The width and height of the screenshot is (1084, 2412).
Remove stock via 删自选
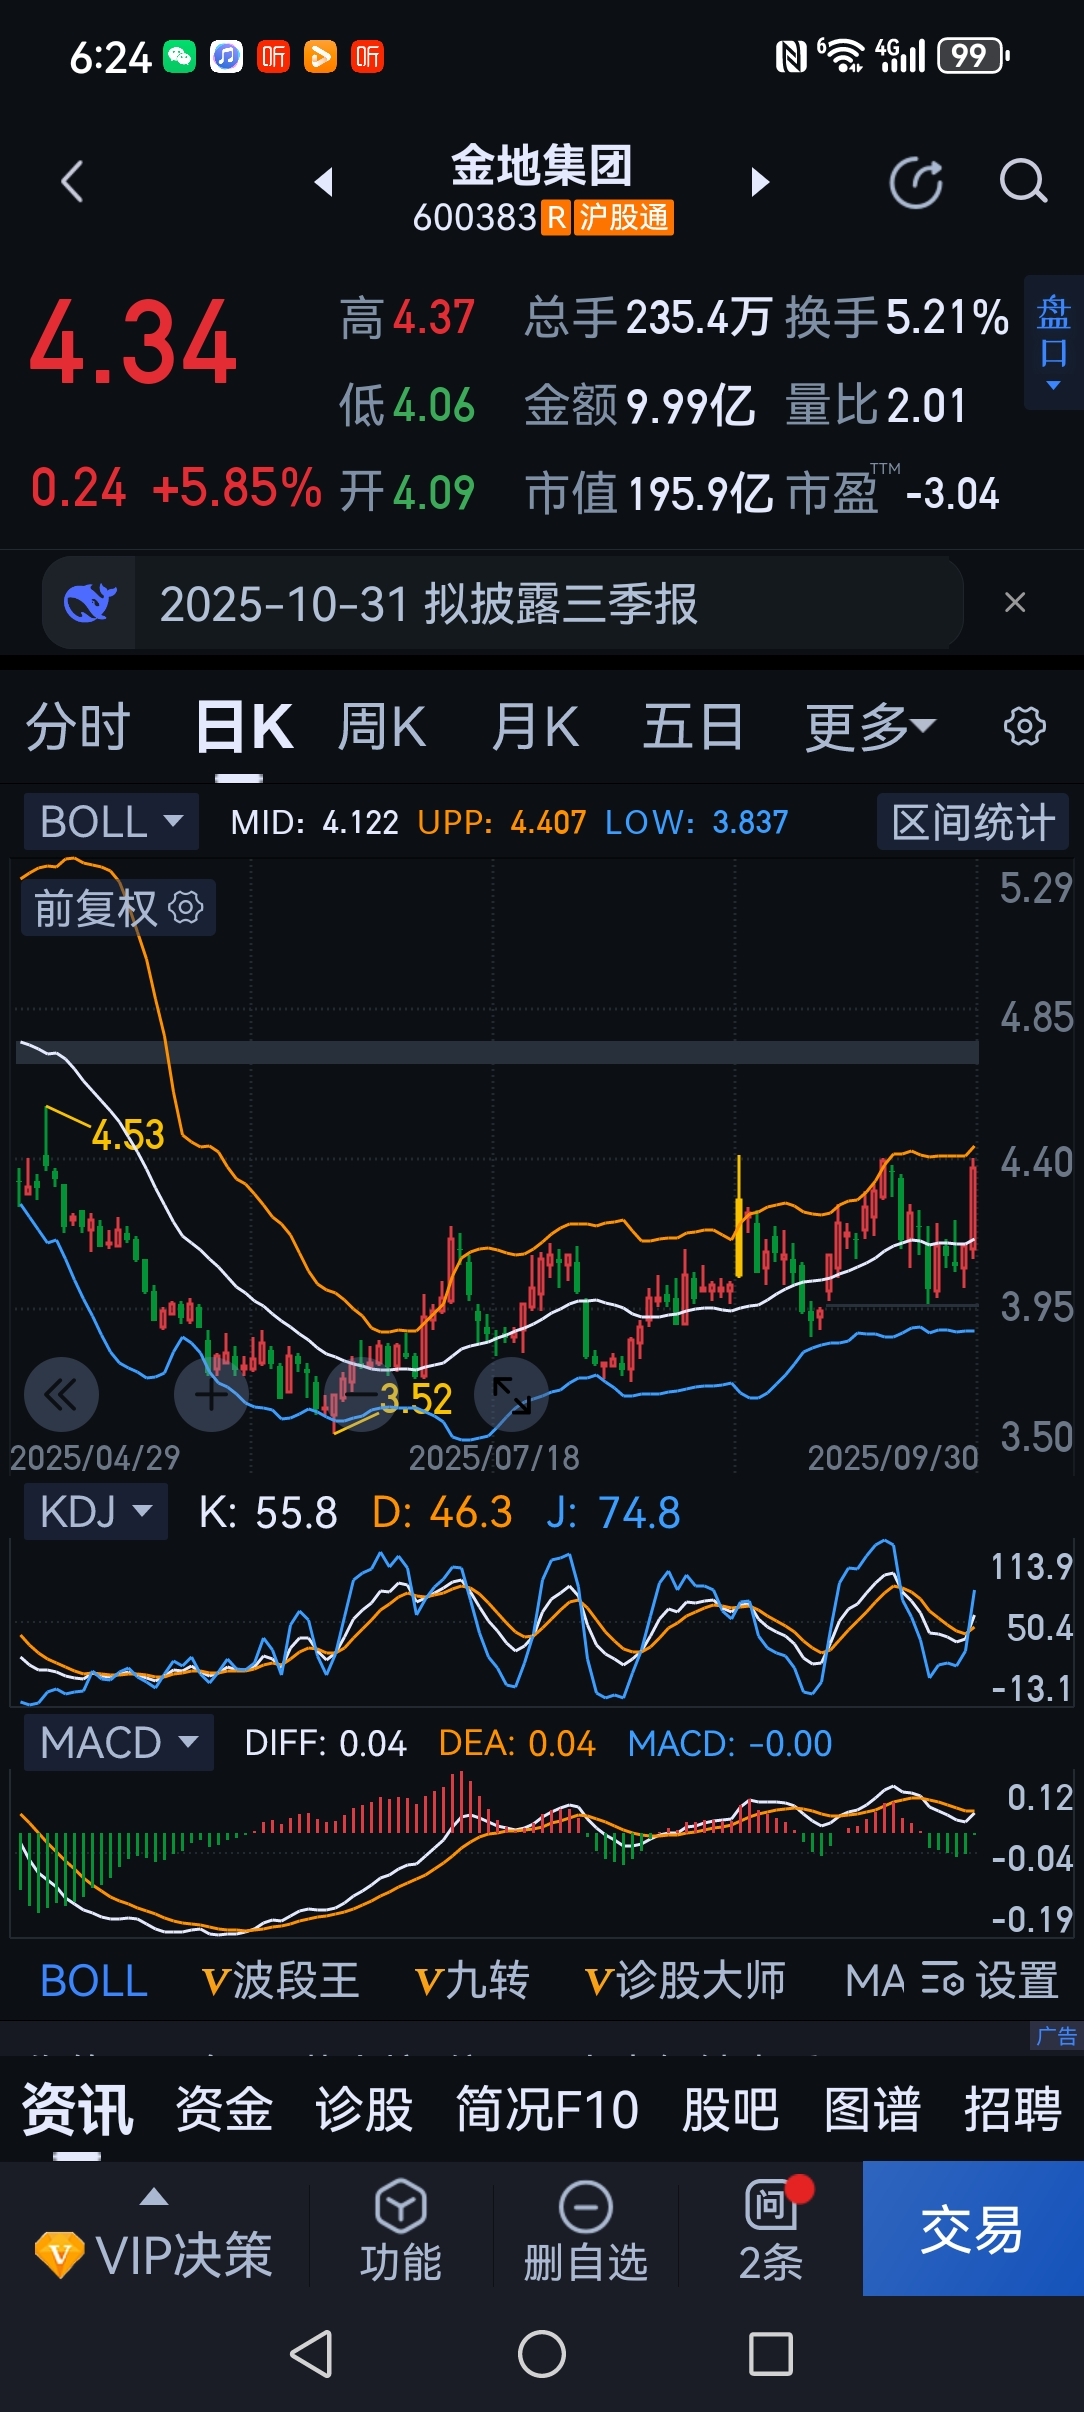[586, 2232]
